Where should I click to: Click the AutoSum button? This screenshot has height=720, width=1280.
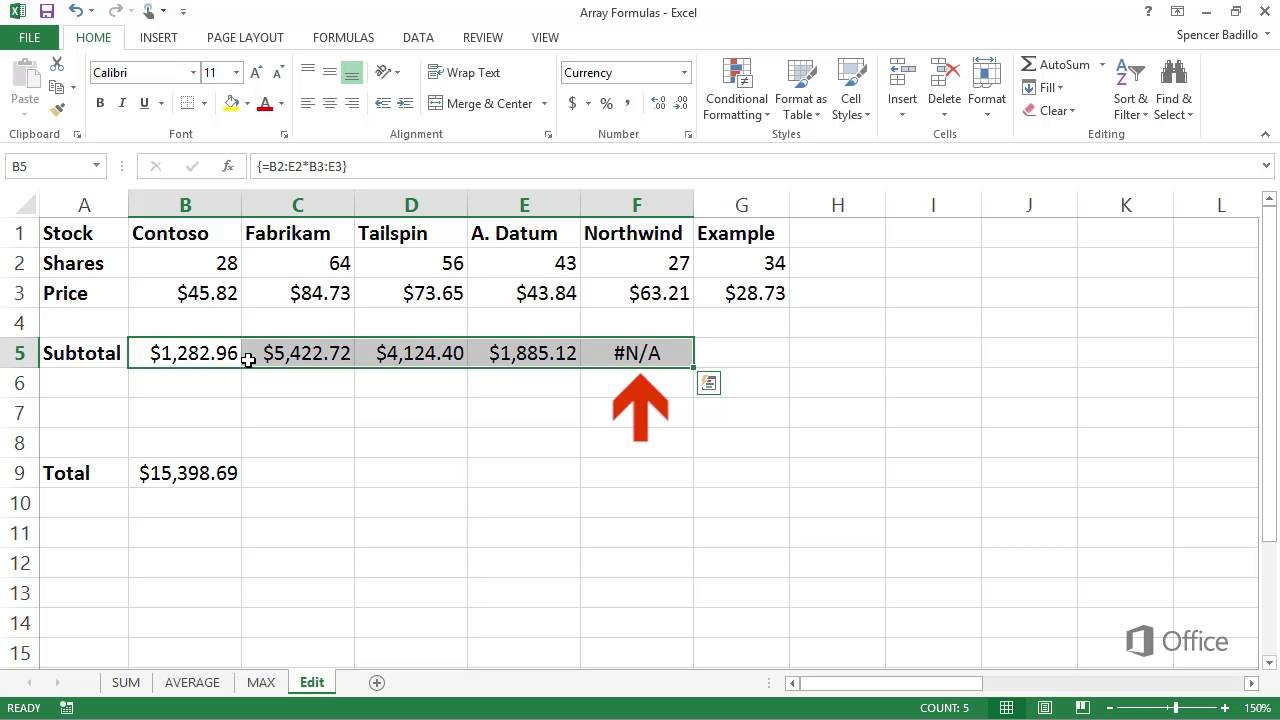[x=1056, y=65]
